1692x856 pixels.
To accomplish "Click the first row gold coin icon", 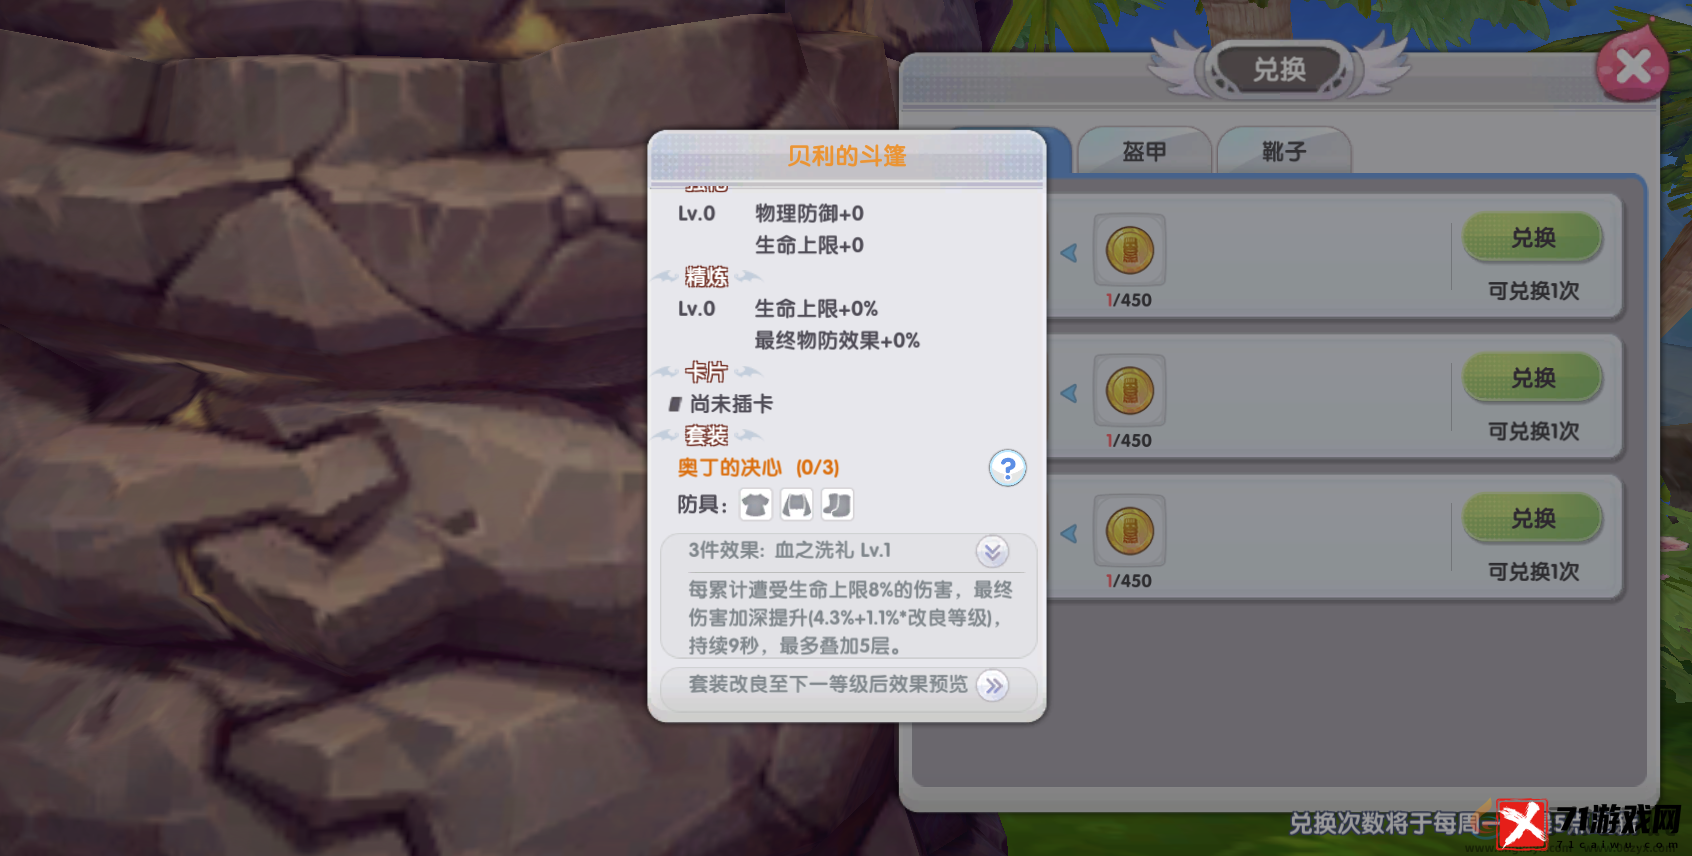I will point(1129,251).
